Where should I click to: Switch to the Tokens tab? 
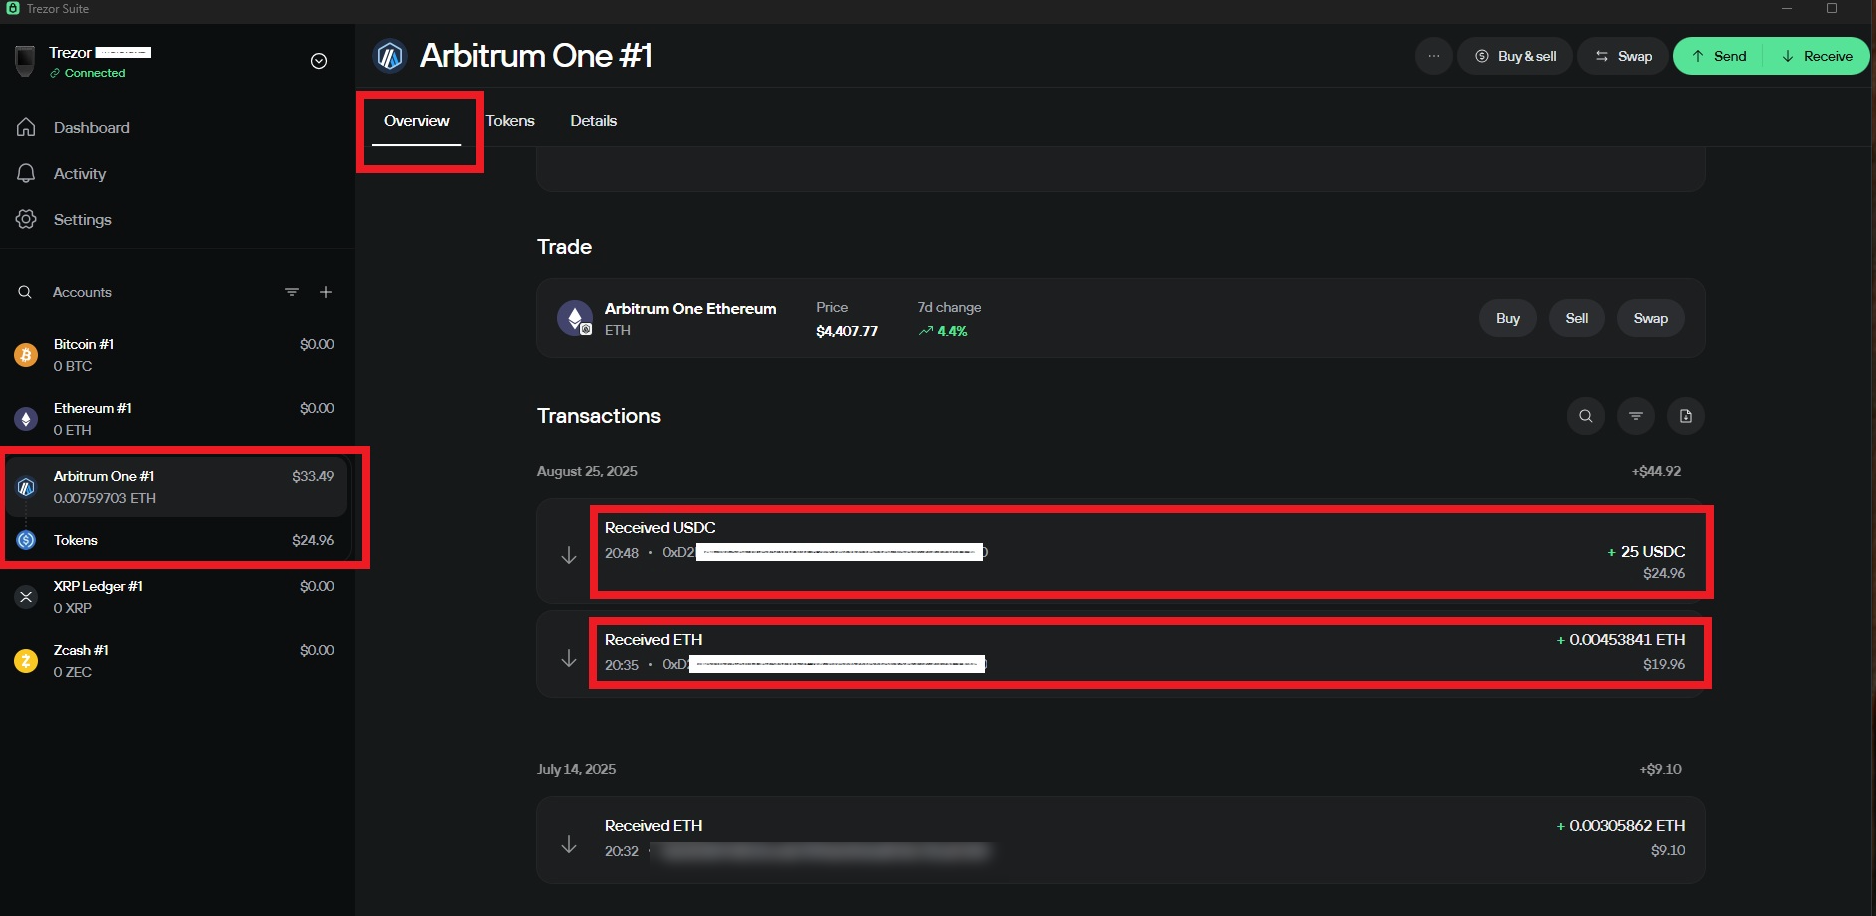510,121
